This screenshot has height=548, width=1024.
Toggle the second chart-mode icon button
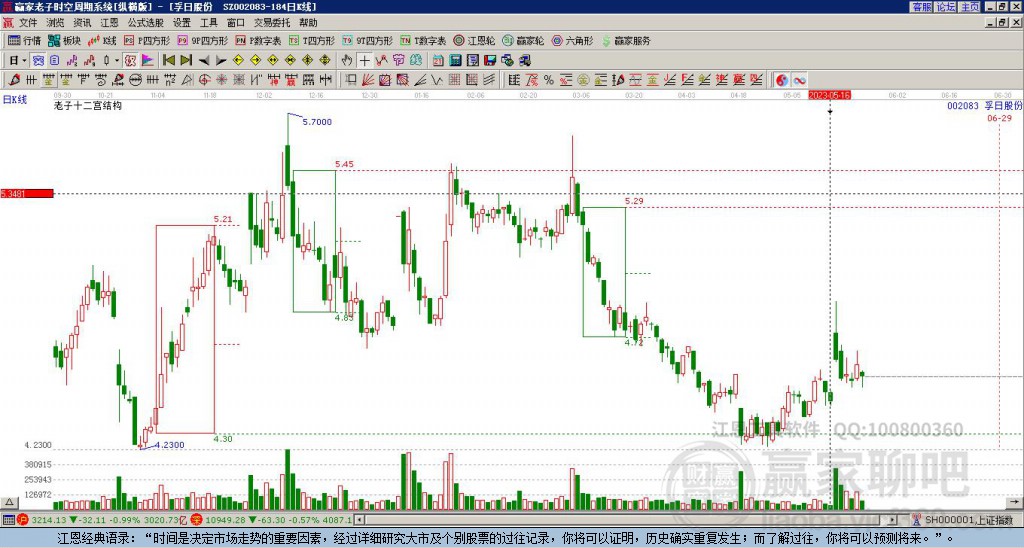(x=54, y=60)
